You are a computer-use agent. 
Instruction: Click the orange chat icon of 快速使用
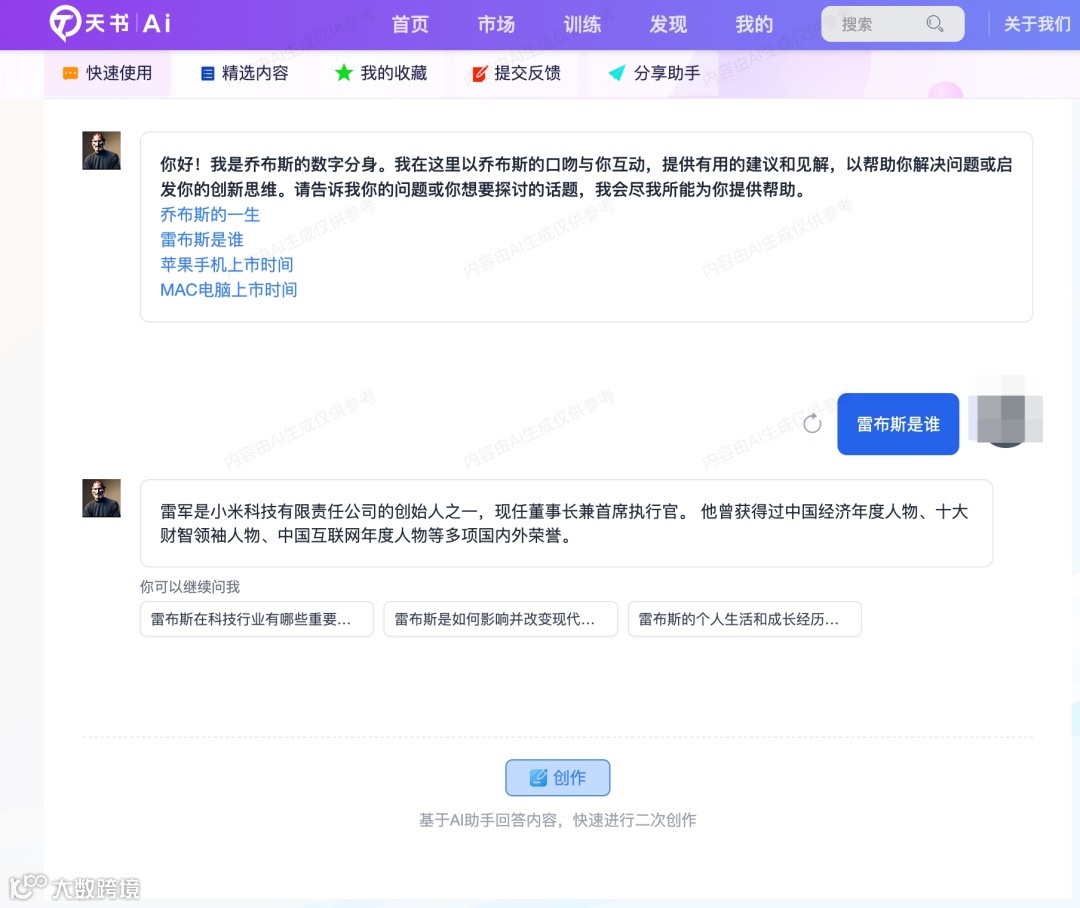coord(70,73)
